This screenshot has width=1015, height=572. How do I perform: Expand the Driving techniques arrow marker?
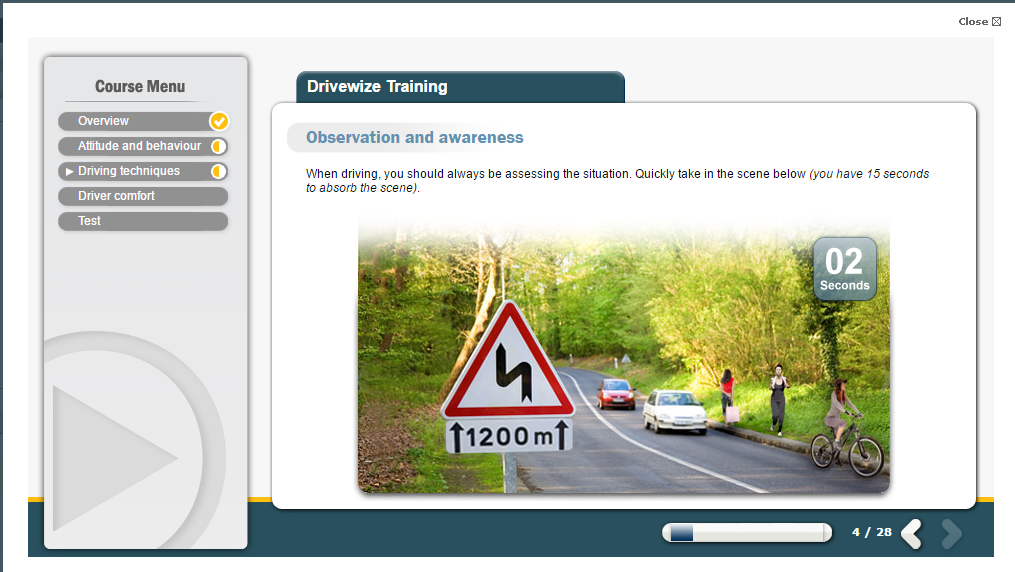pos(70,172)
